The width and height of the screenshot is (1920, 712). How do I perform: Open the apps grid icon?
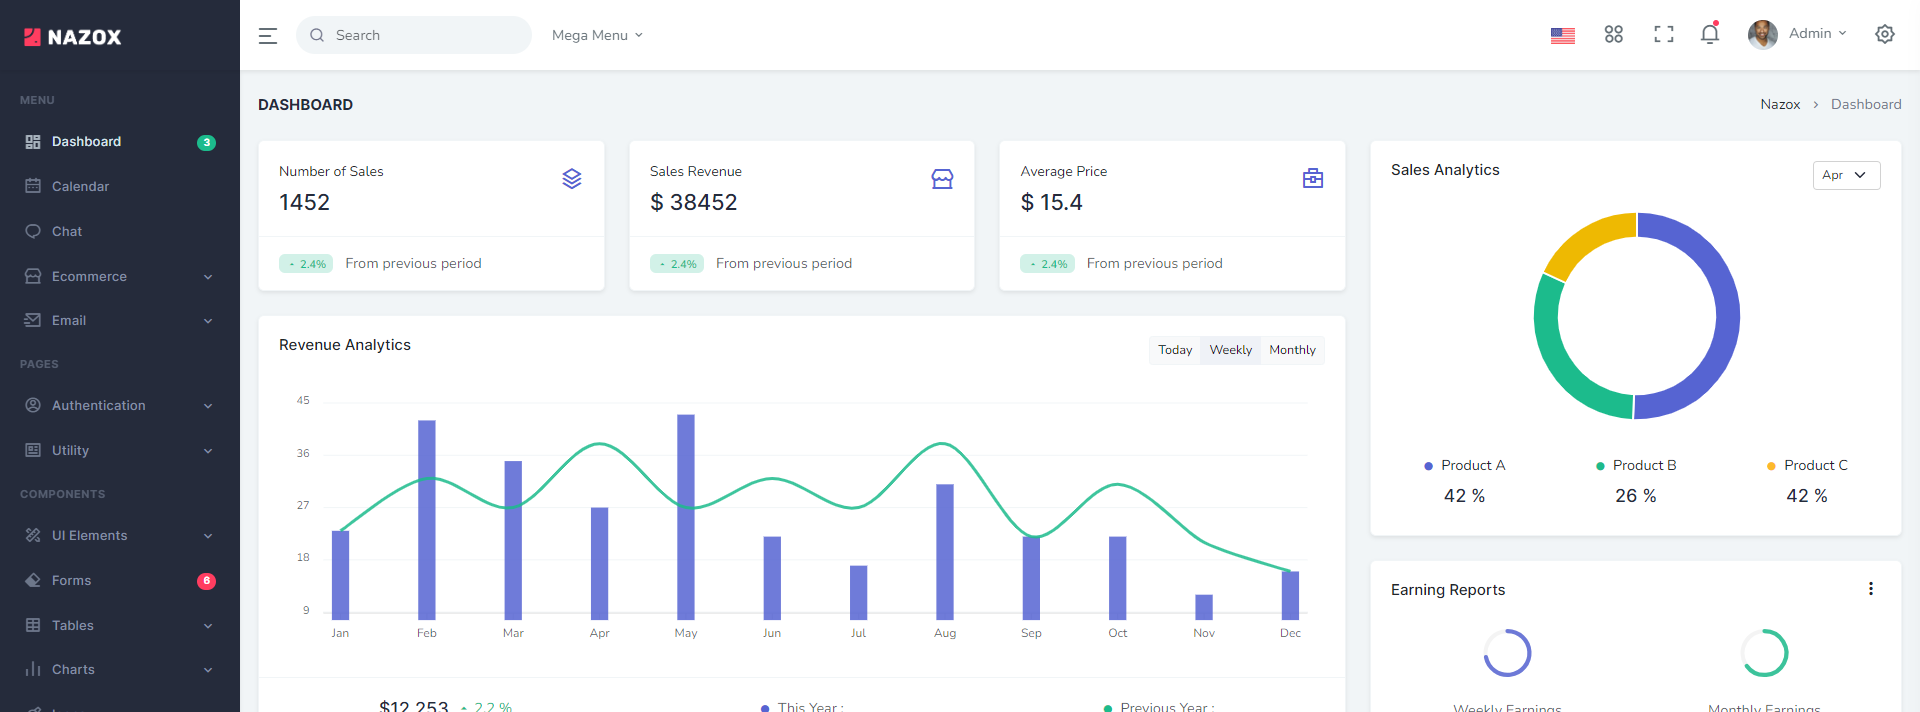1613,35
